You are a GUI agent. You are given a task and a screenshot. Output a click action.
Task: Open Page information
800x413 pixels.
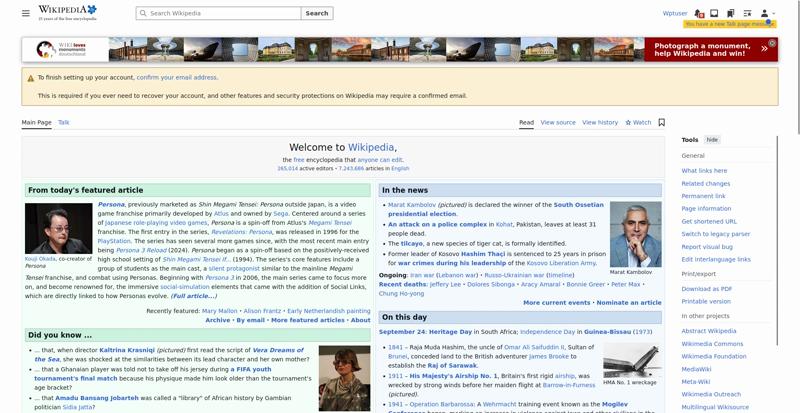coord(706,209)
